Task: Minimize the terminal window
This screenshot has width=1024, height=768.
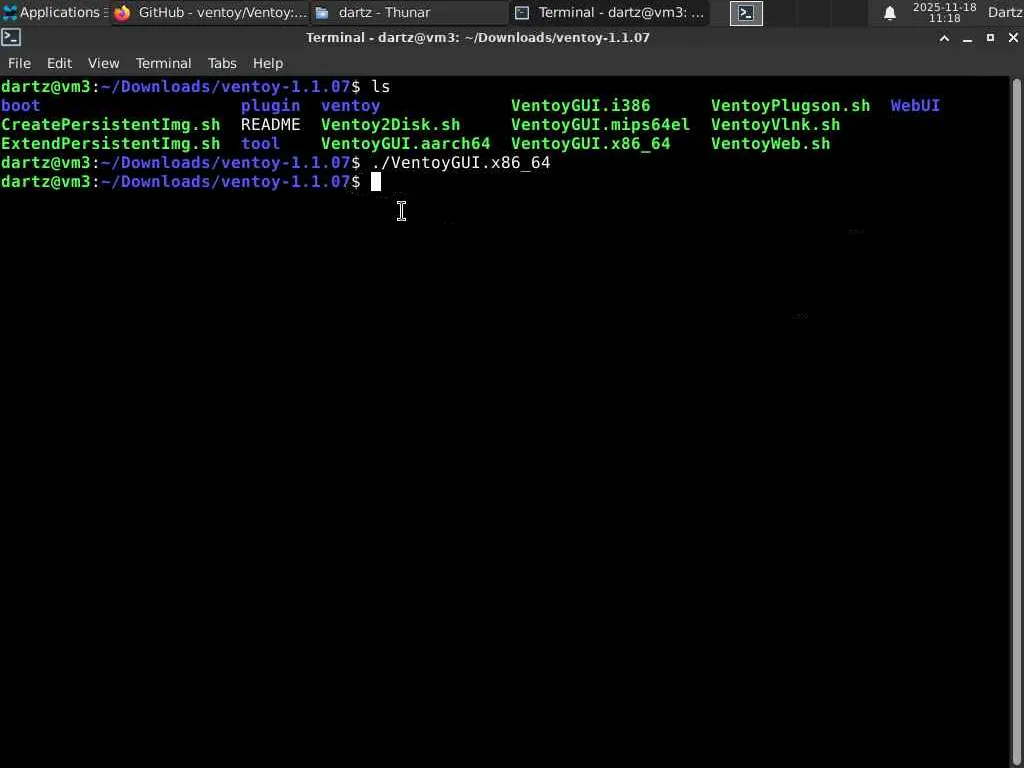Action: pyautogui.click(x=967, y=39)
